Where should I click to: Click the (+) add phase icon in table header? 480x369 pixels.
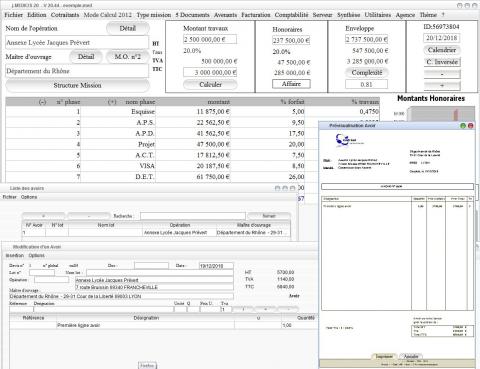112,102
